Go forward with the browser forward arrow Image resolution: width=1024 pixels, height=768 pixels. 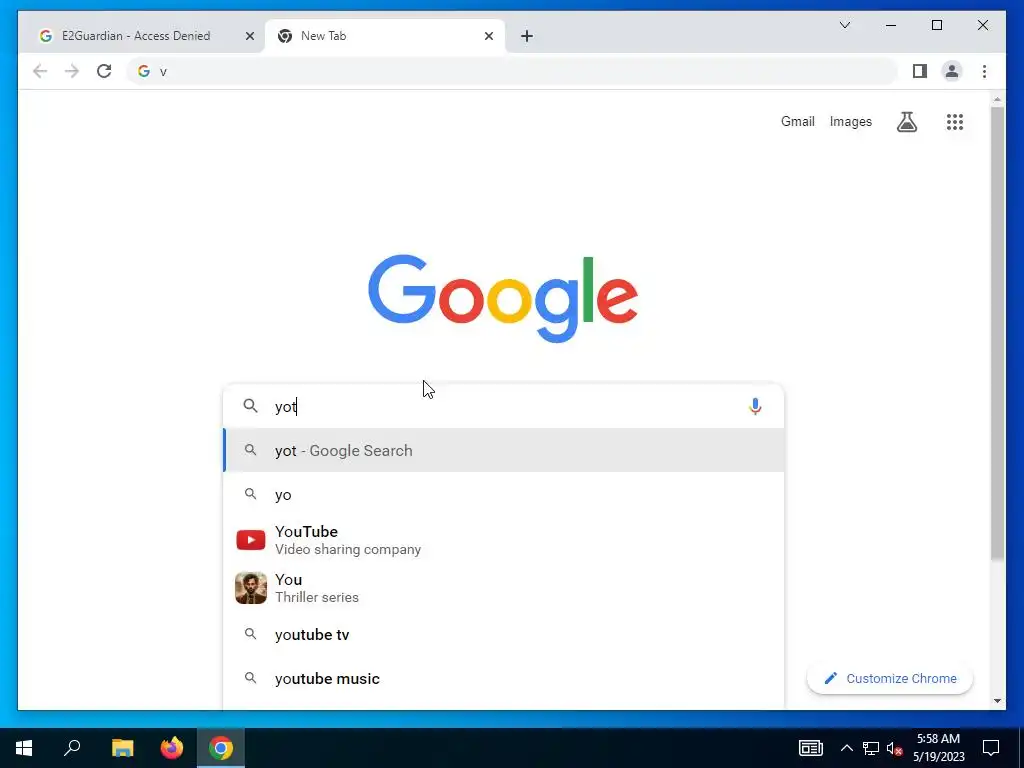pos(72,71)
